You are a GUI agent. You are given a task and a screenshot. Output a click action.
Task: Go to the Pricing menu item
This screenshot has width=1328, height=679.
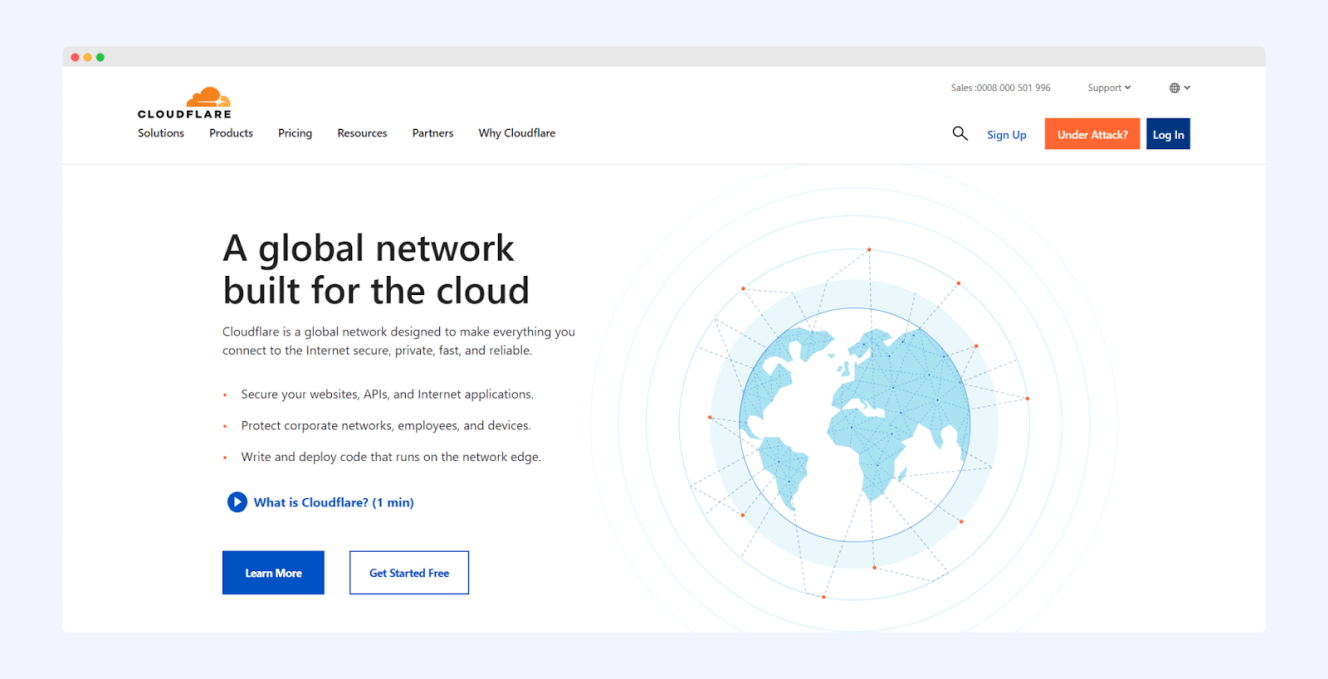click(295, 133)
